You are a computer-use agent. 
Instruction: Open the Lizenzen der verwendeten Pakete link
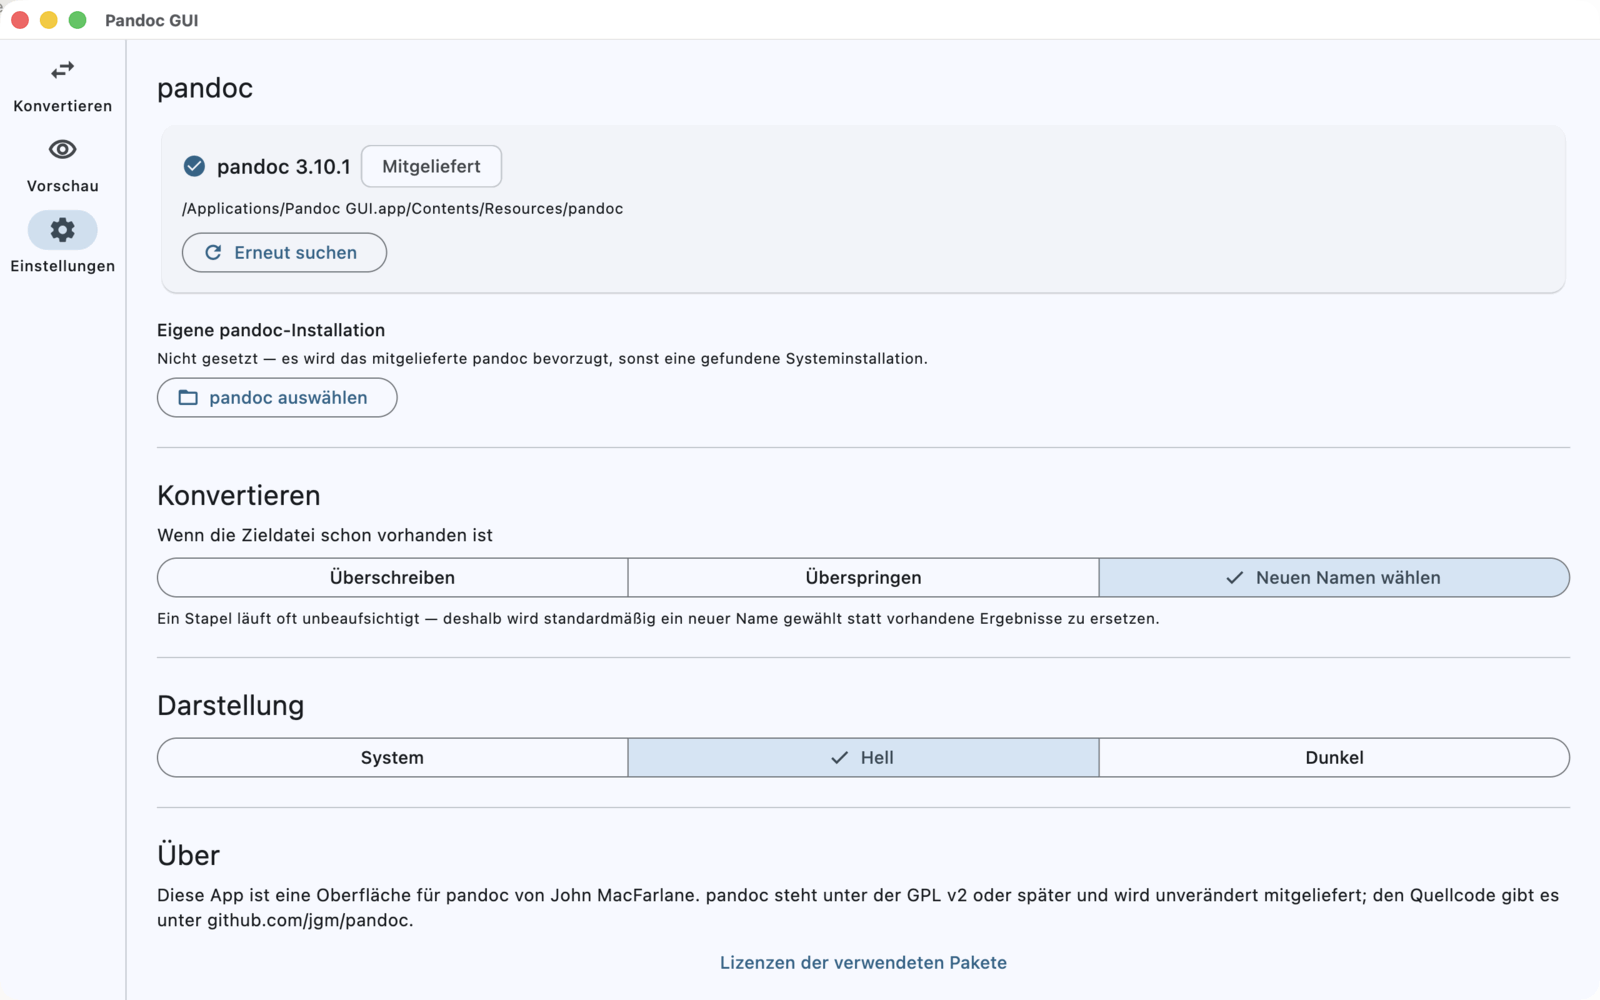click(x=863, y=963)
